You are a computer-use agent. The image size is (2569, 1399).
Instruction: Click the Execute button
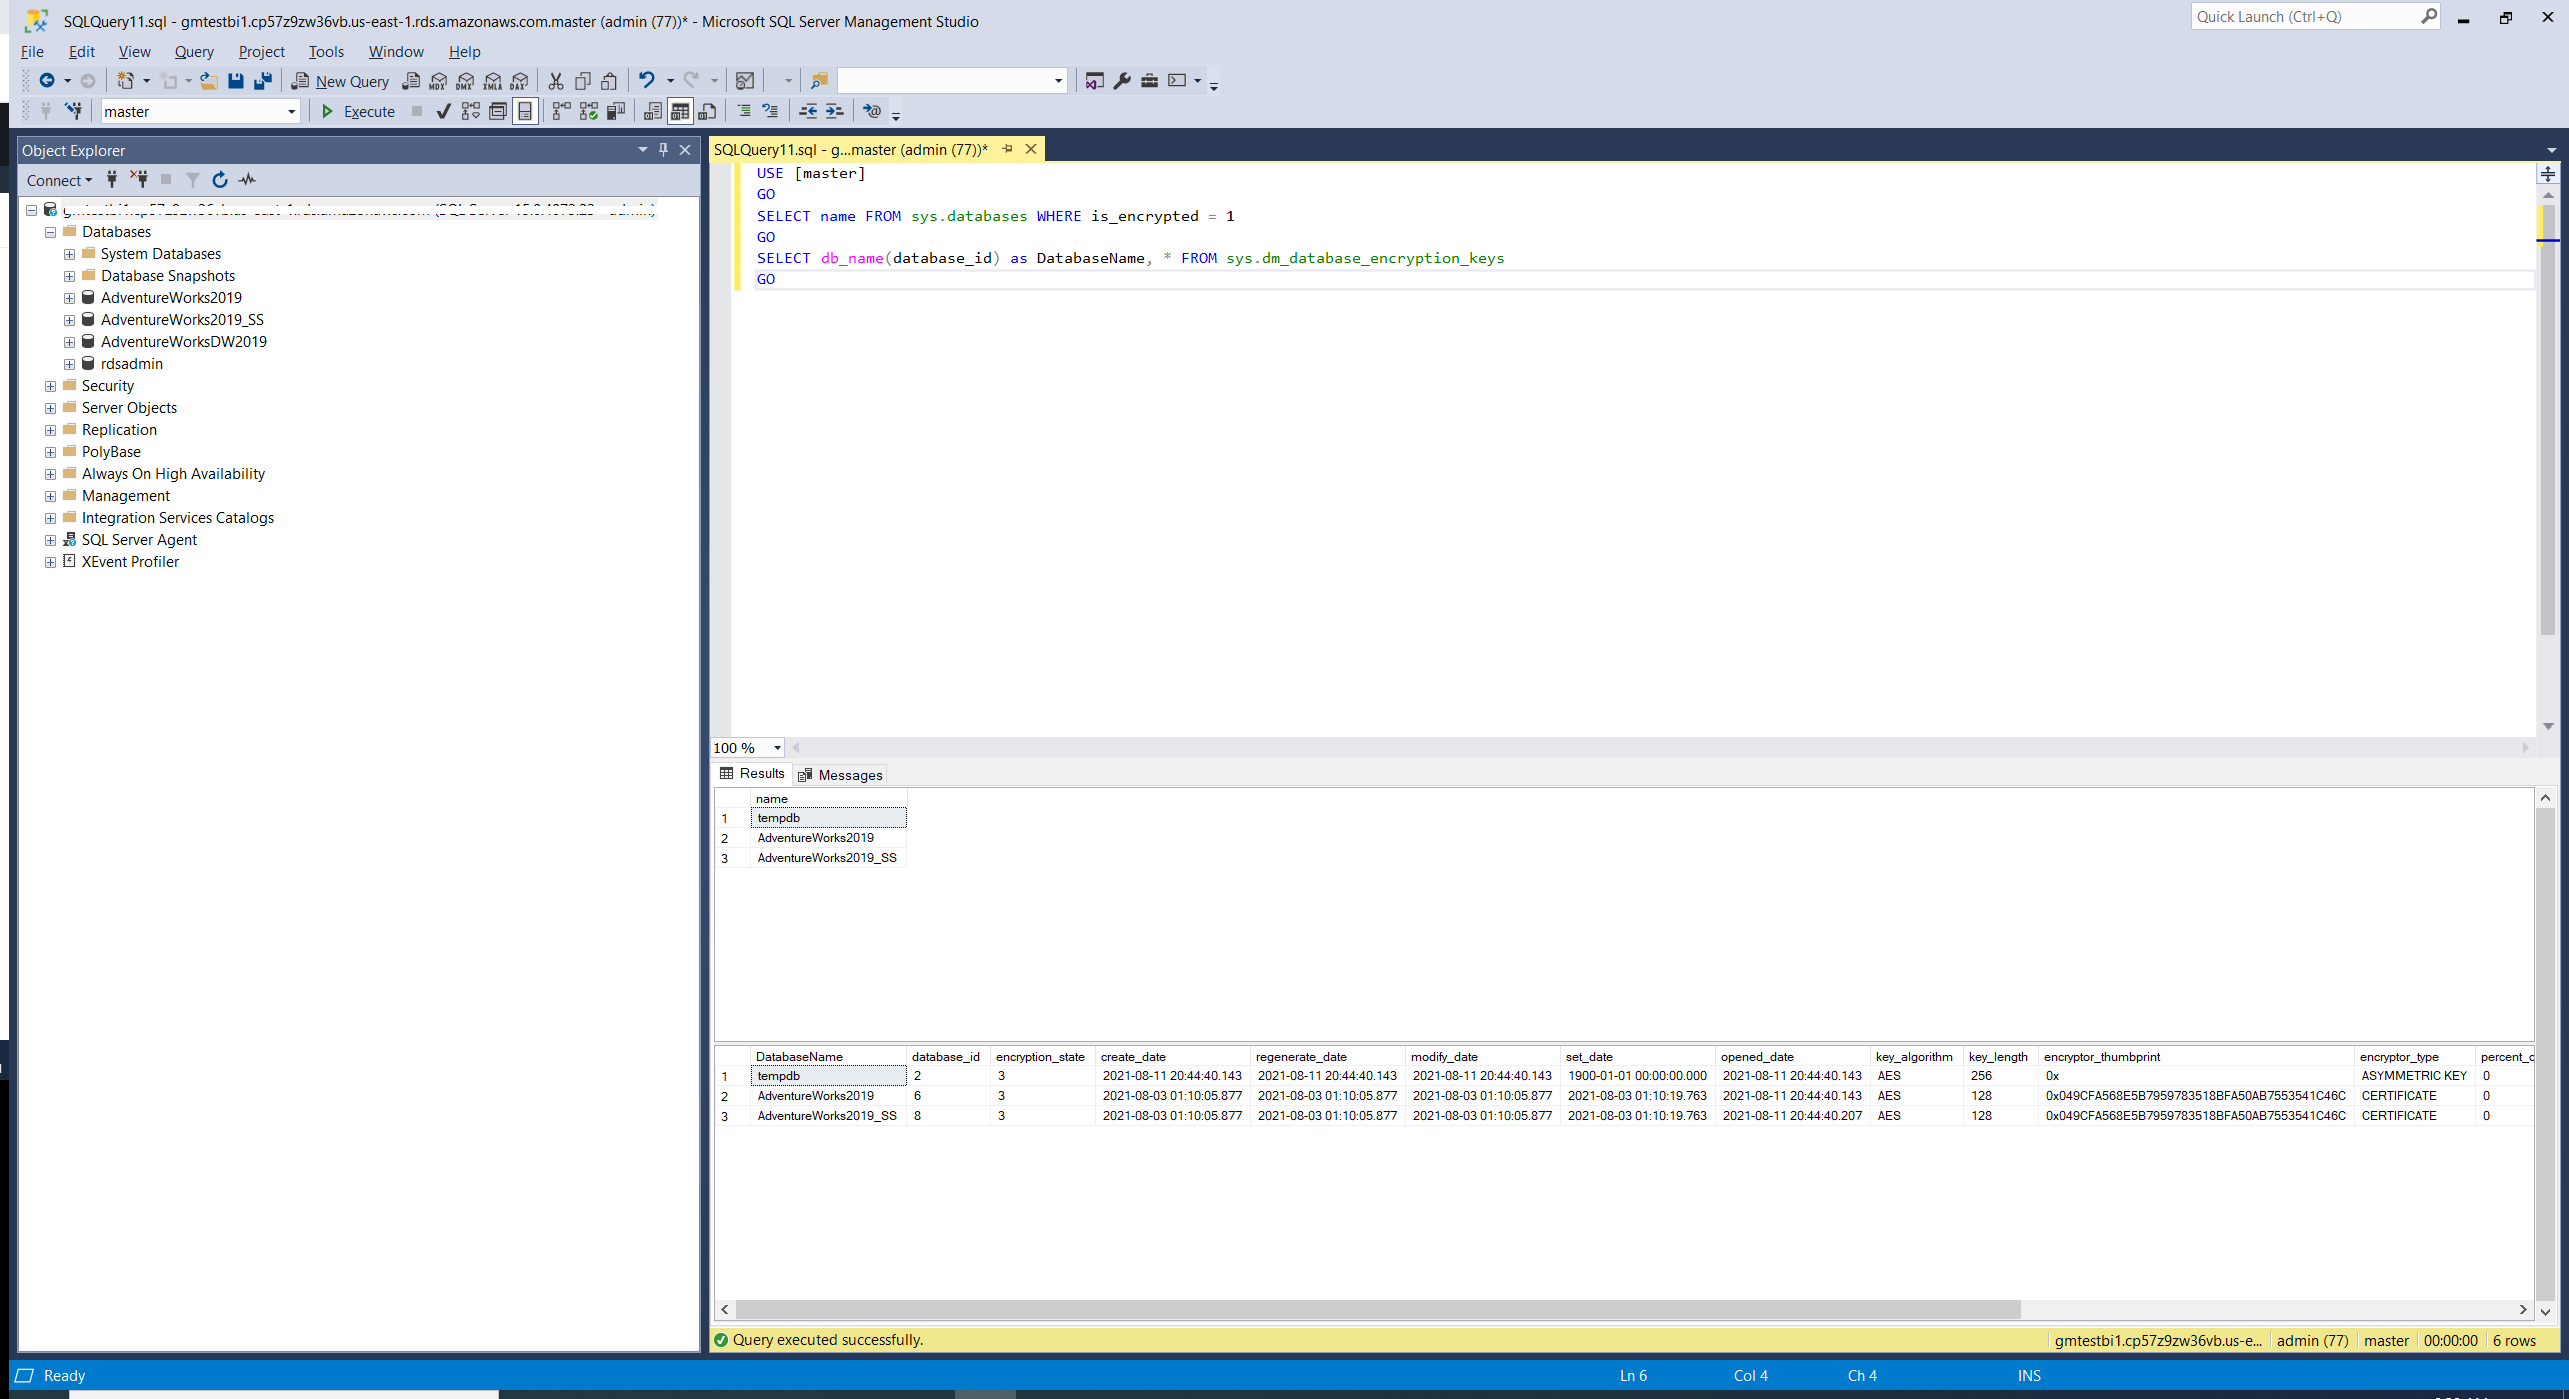[357, 112]
